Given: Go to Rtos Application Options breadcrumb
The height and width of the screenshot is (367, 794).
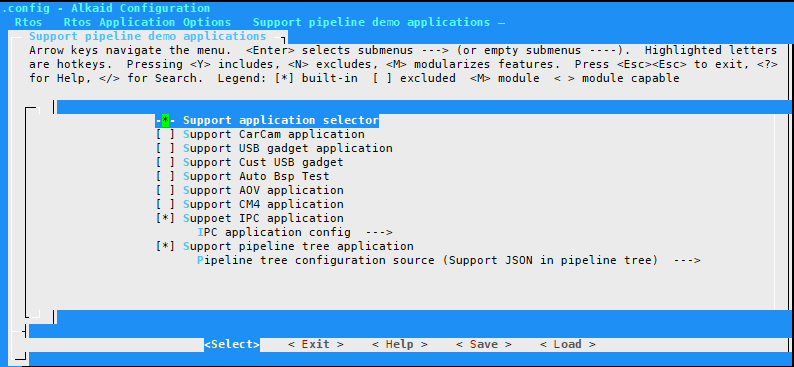Looking at the screenshot, I should click(x=147, y=22).
